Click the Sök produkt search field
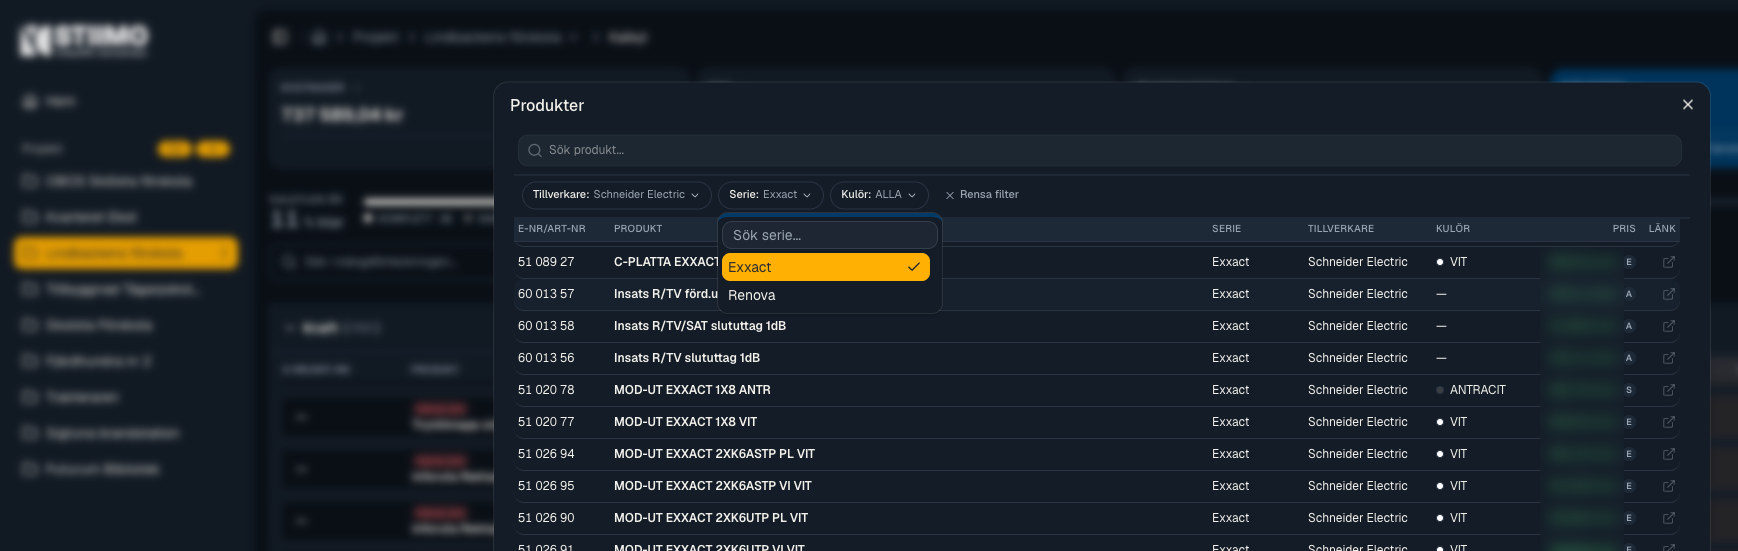The image size is (1738, 551). [1099, 150]
